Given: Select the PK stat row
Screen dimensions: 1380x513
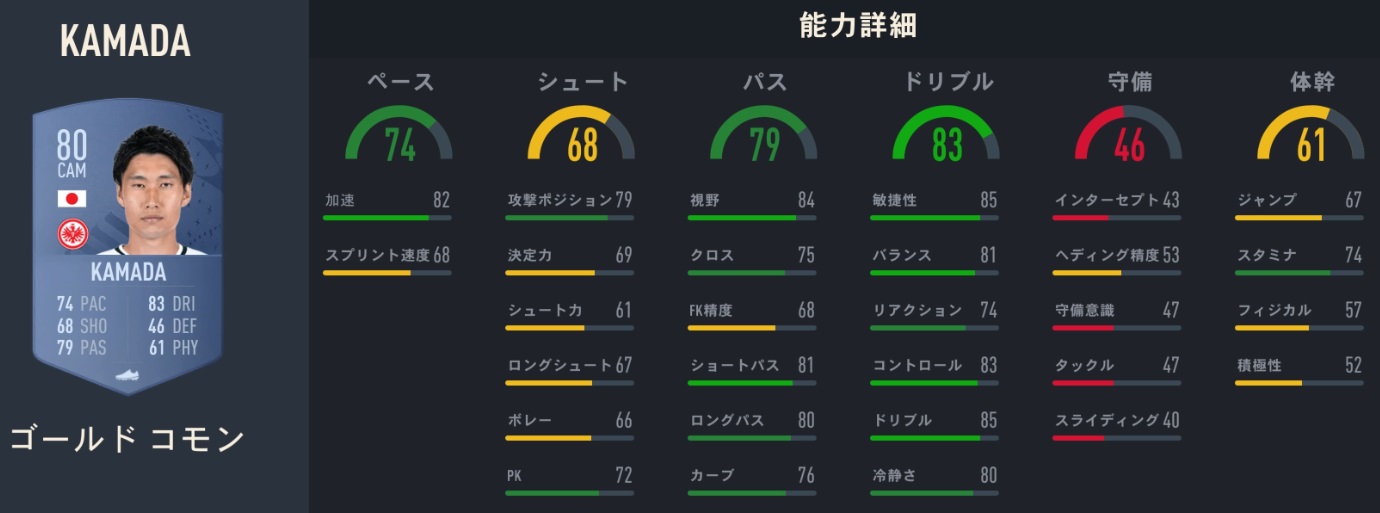Looking at the screenshot, I should 569,476.
